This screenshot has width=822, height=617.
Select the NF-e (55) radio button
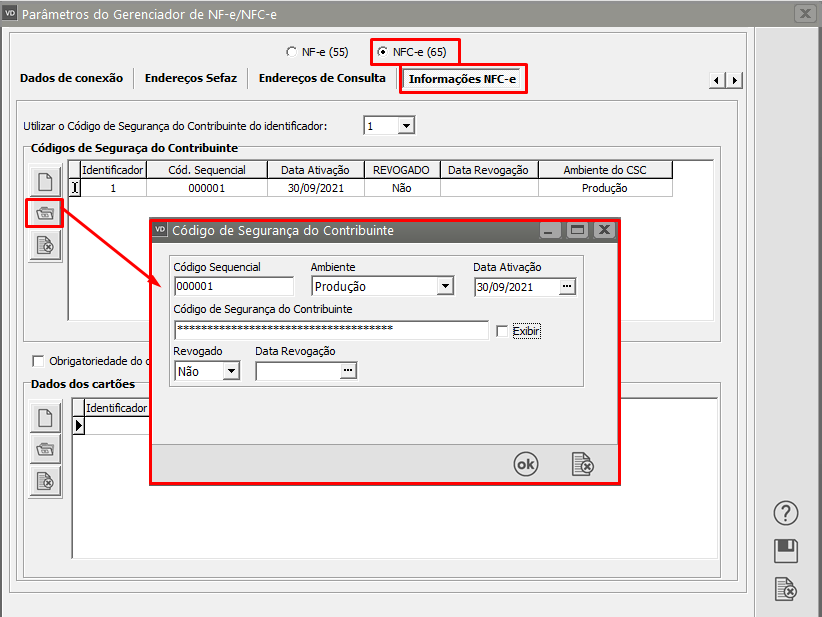pyautogui.click(x=291, y=51)
